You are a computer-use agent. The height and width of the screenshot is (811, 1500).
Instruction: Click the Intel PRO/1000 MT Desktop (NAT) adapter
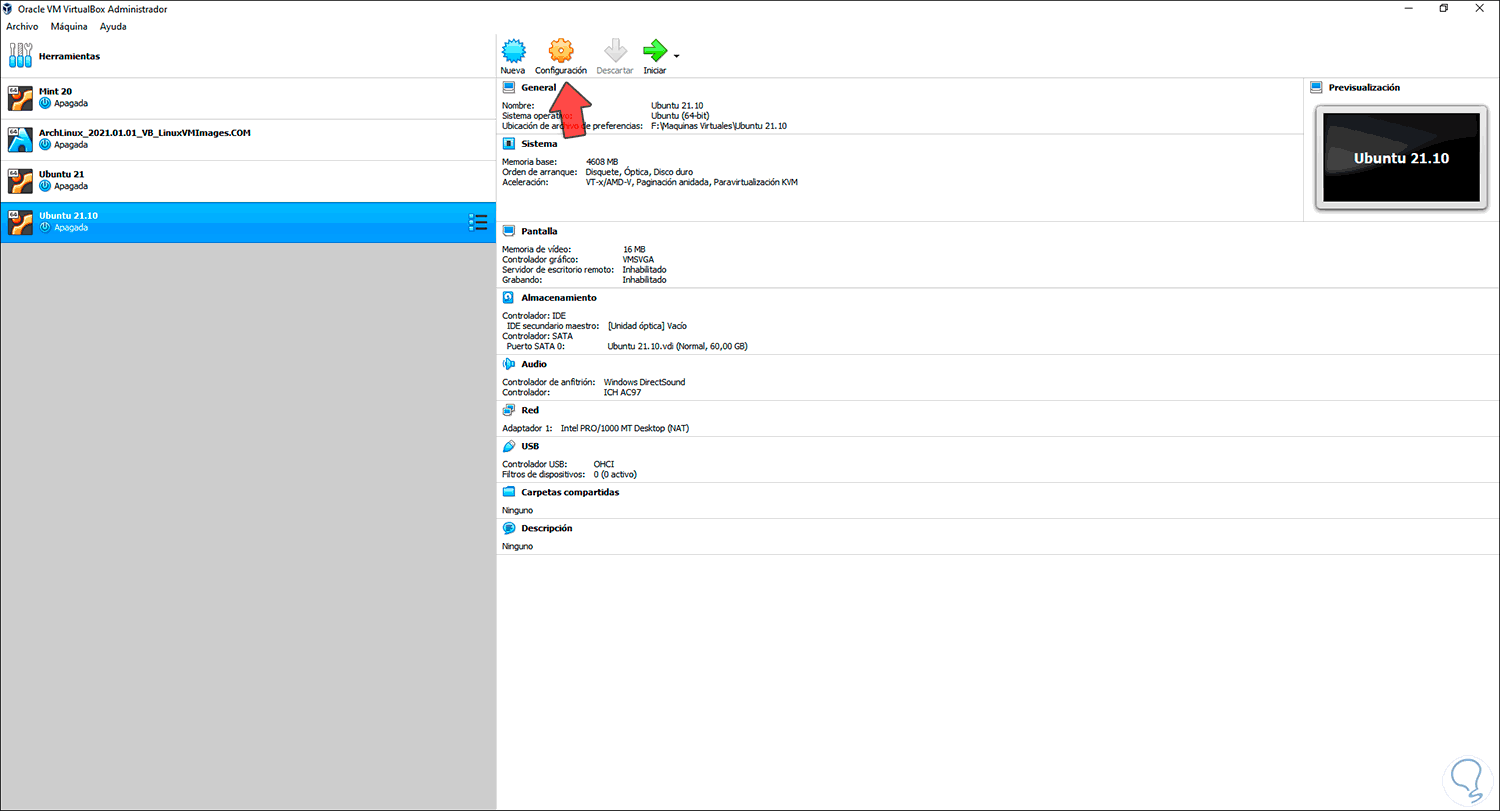625,428
